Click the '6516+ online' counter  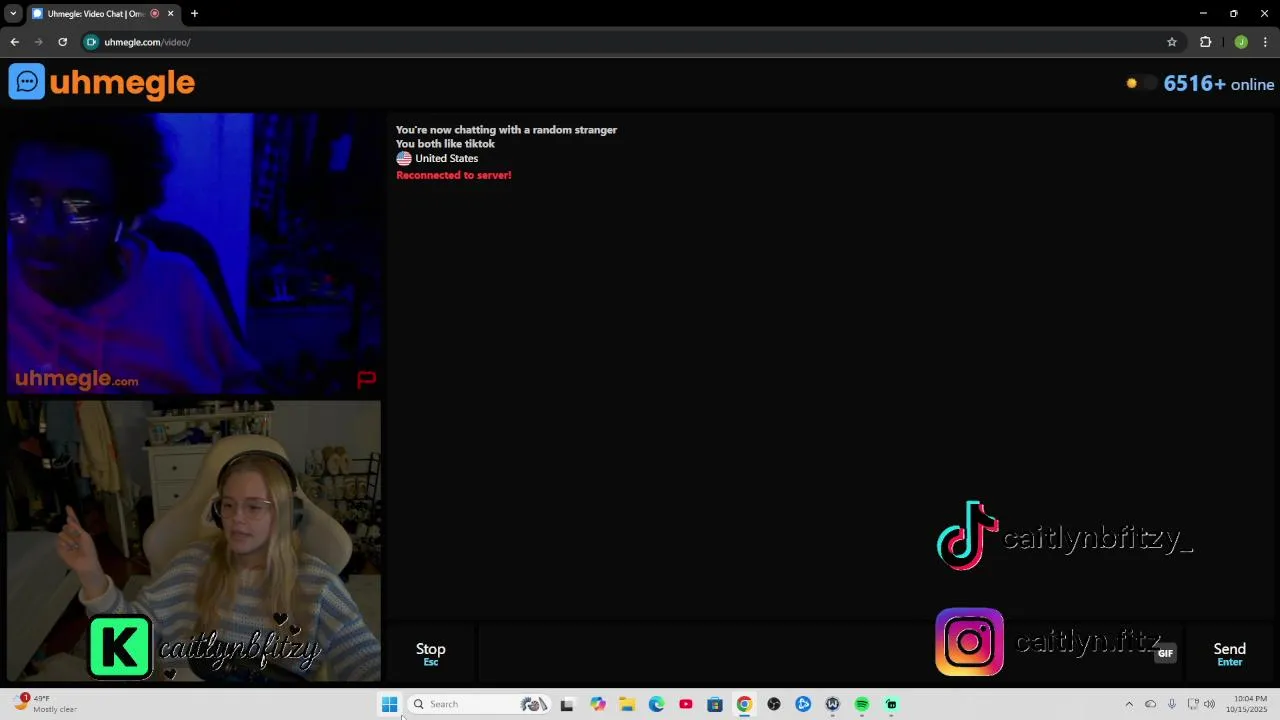[1218, 84]
